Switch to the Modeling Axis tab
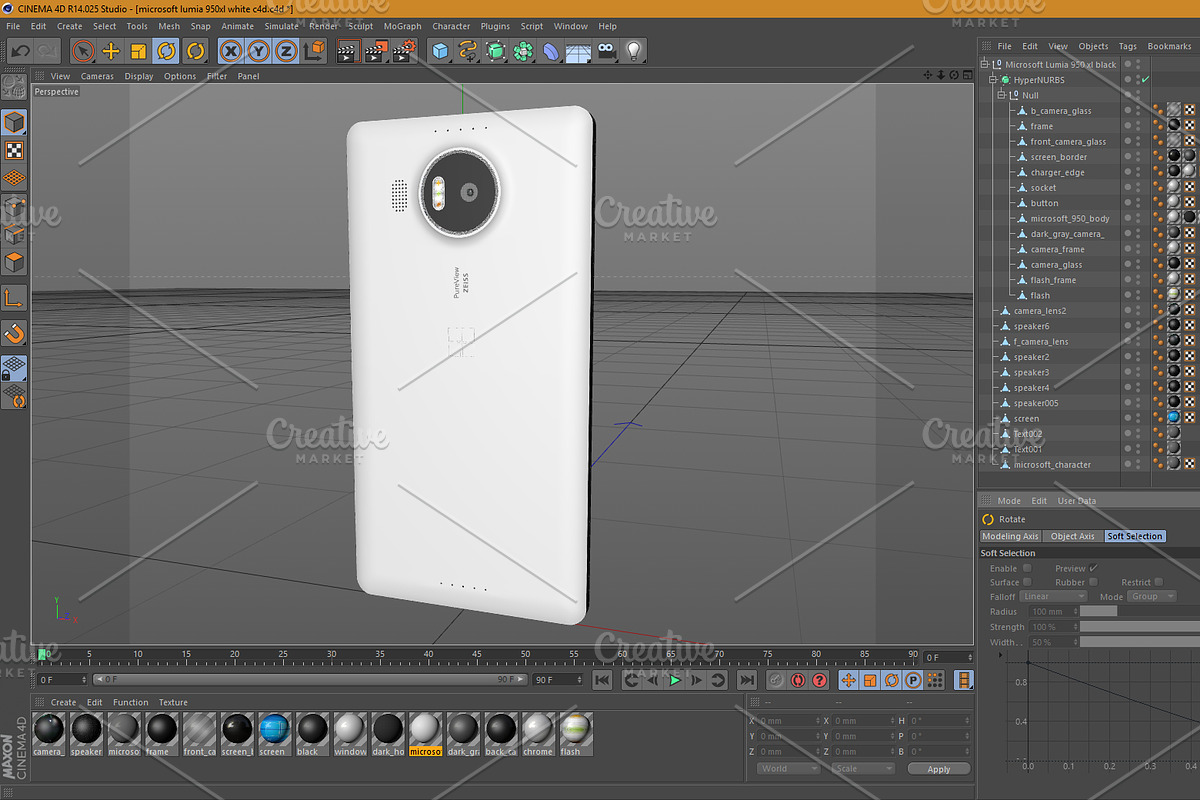The width and height of the screenshot is (1200, 800). pos(1010,536)
